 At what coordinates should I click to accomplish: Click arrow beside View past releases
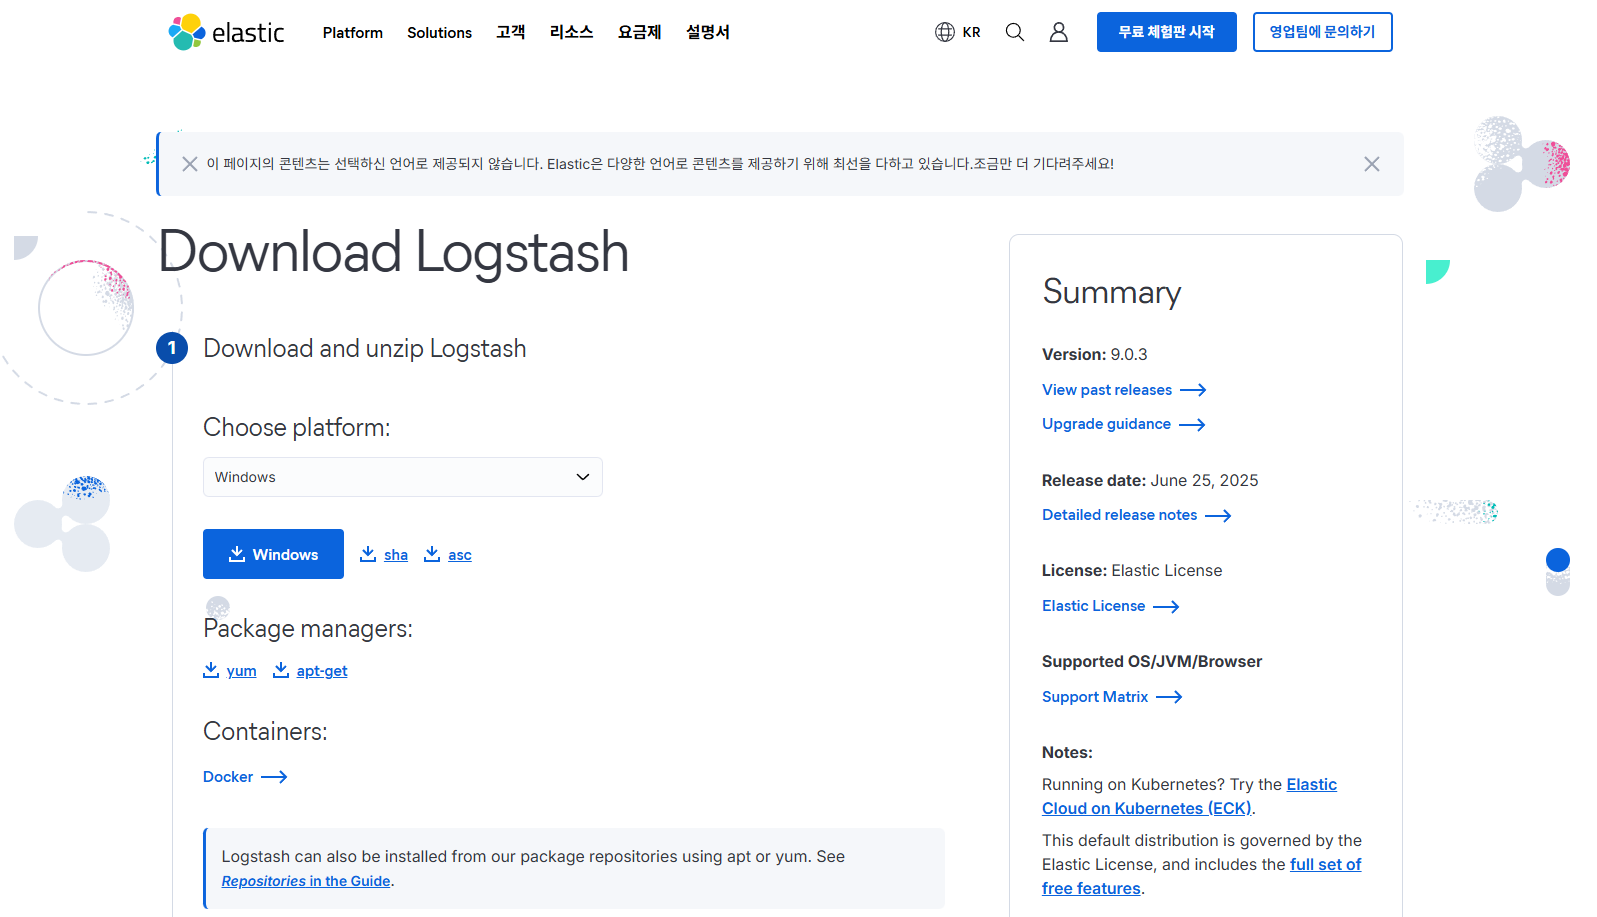click(x=1193, y=390)
